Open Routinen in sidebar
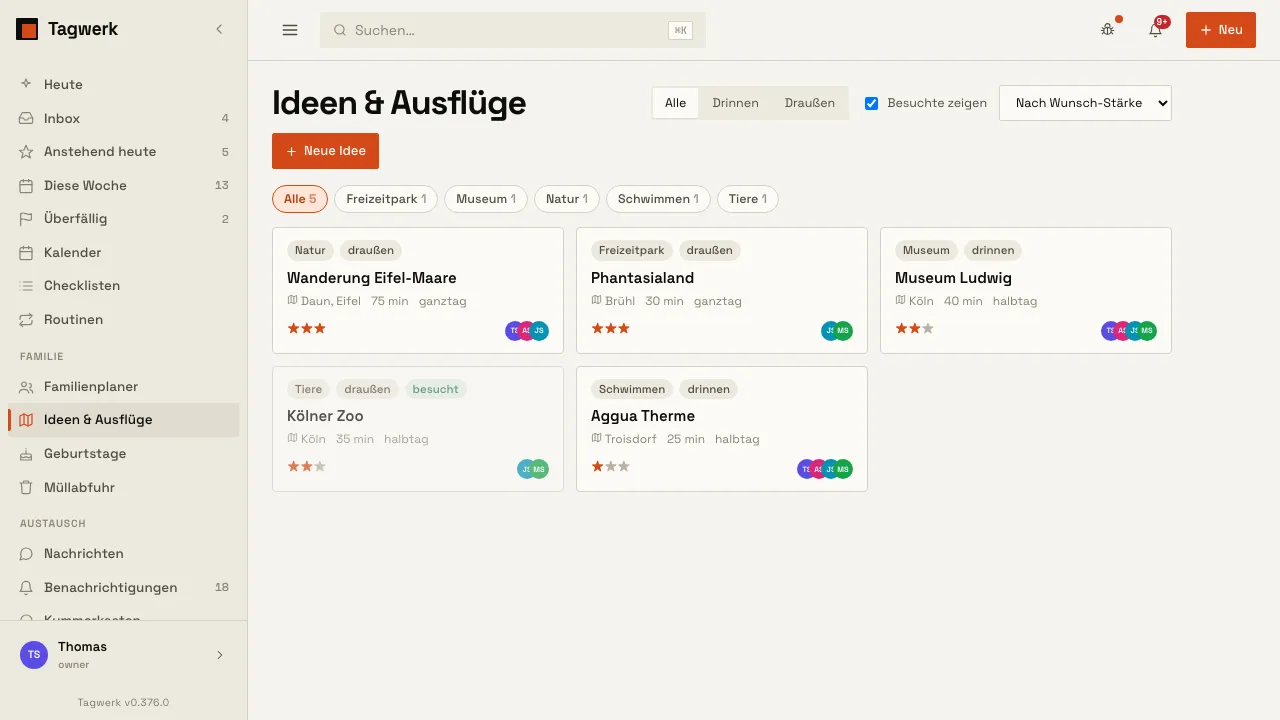The image size is (1280, 720). pos(124,320)
